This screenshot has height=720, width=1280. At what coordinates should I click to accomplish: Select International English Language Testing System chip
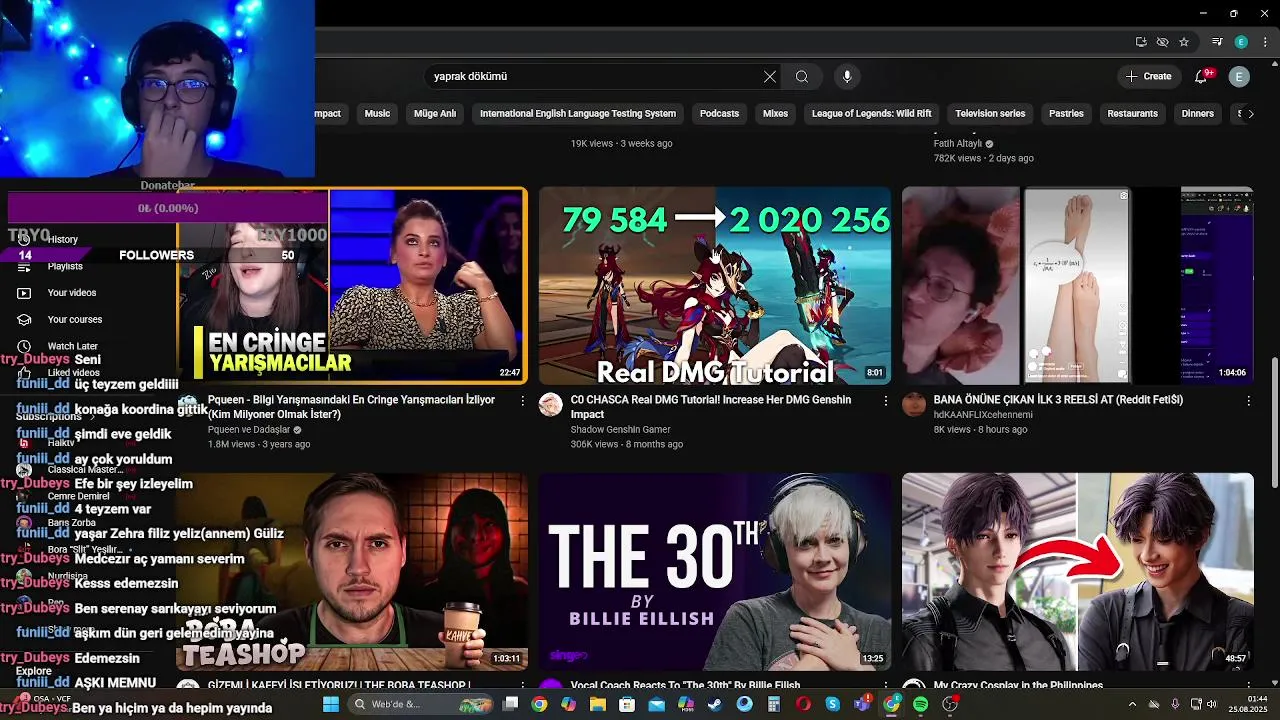point(578,114)
